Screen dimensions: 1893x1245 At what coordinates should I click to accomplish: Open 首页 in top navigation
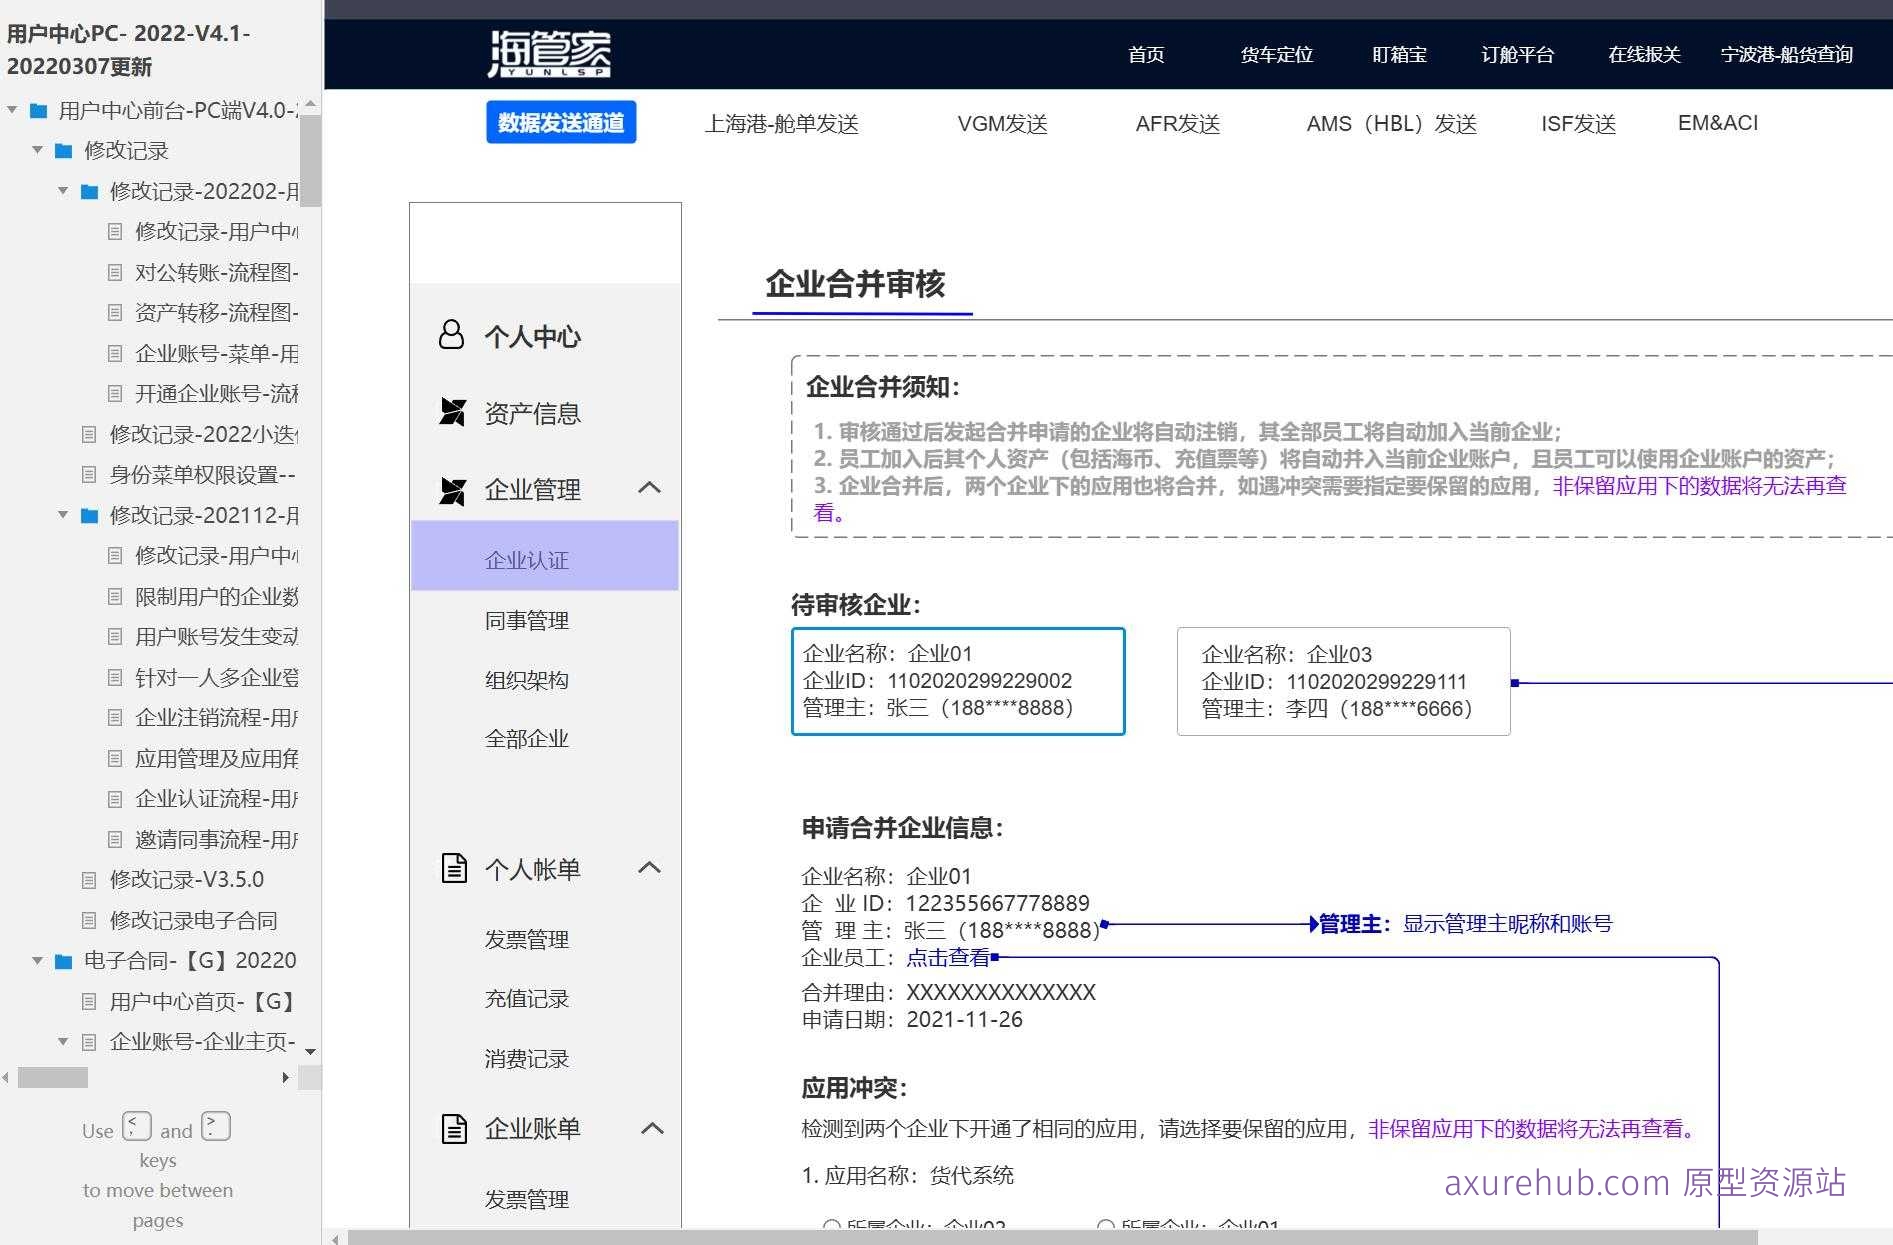coord(1146,54)
